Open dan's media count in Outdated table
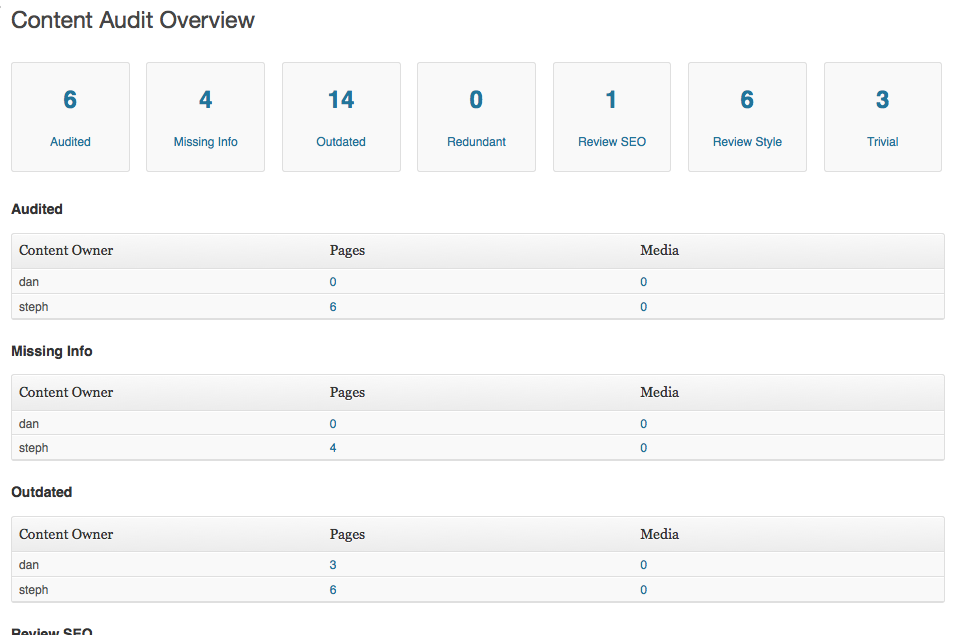Screen dimensions: 956x635 coord(643,565)
